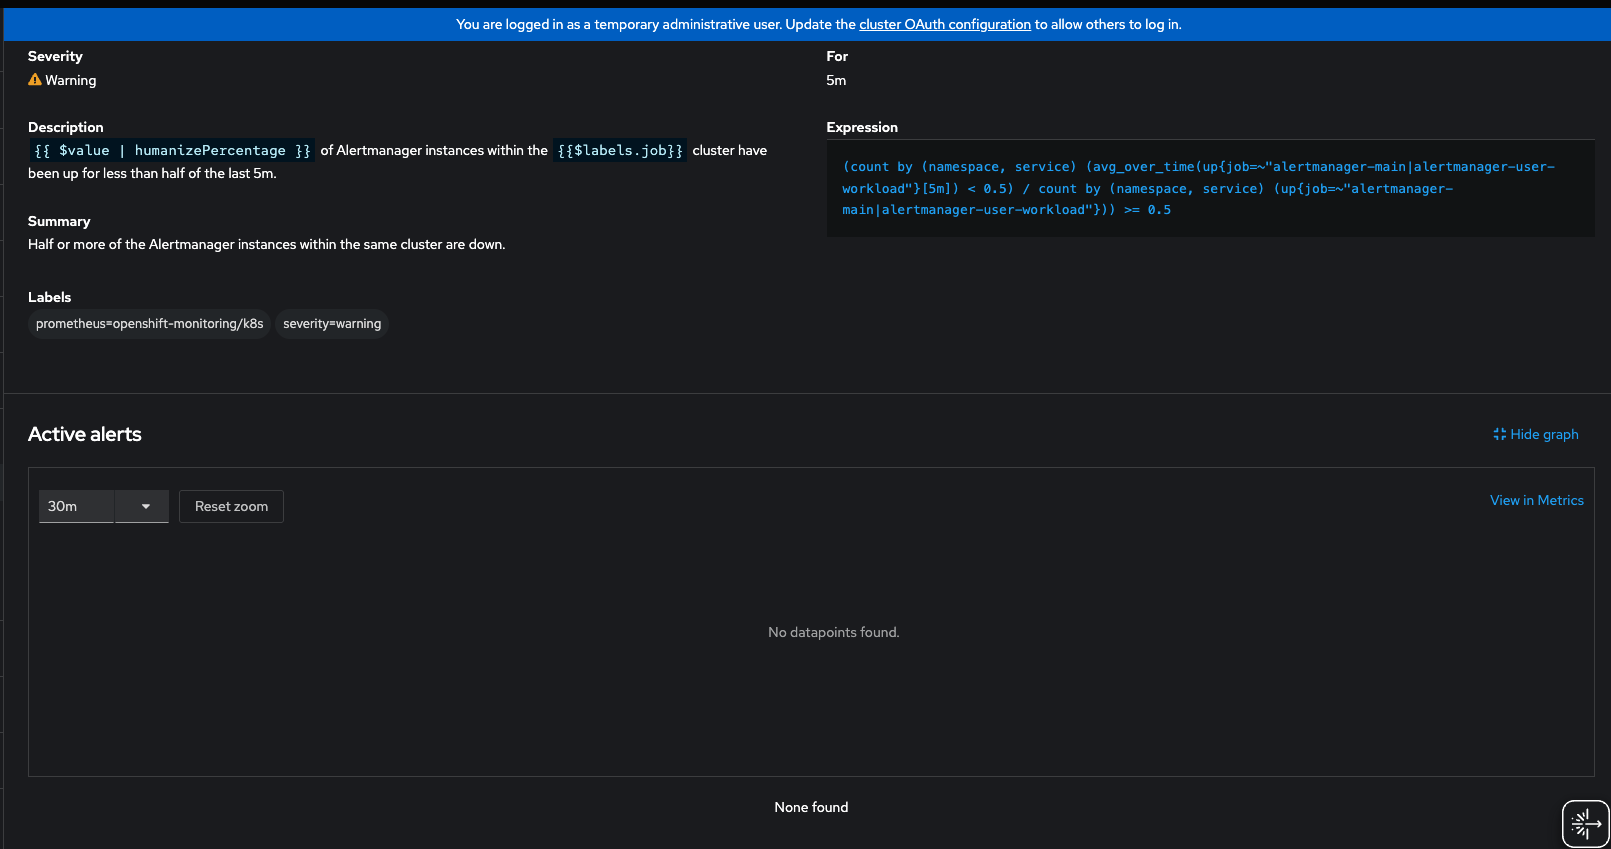Select the severity=warning label chip
This screenshot has width=1611, height=849.
tap(332, 324)
